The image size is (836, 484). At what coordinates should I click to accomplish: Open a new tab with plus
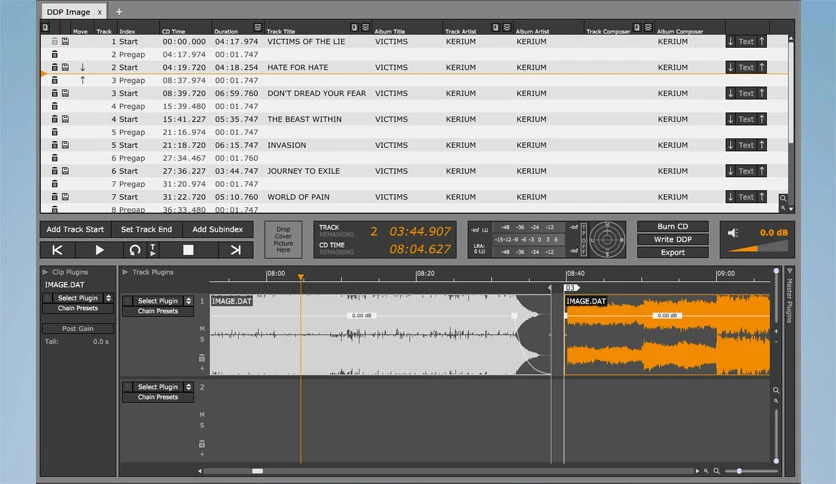(x=119, y=12)
